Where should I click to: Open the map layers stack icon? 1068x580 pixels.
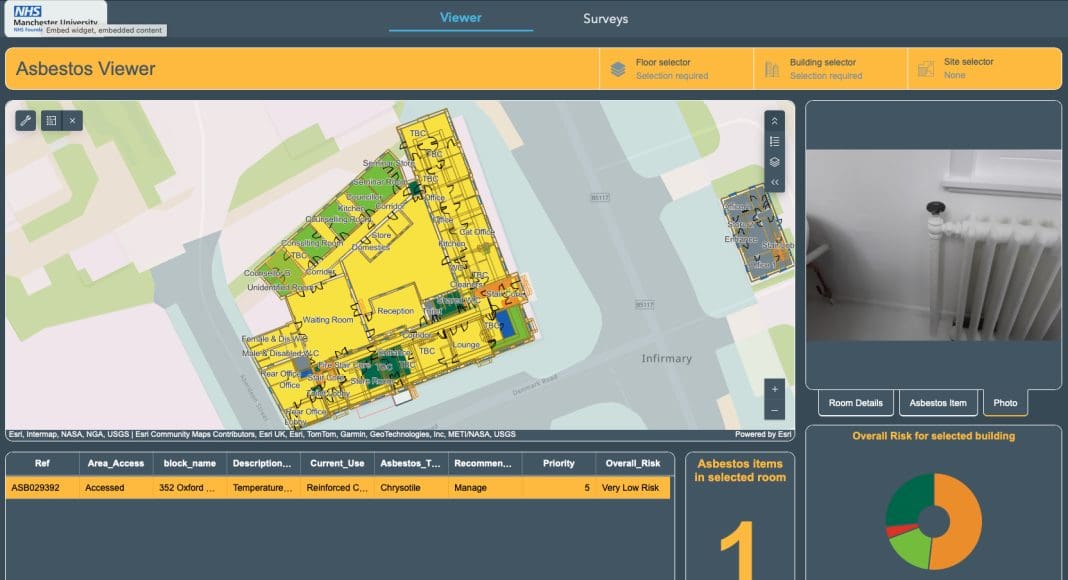click(775, 162)
